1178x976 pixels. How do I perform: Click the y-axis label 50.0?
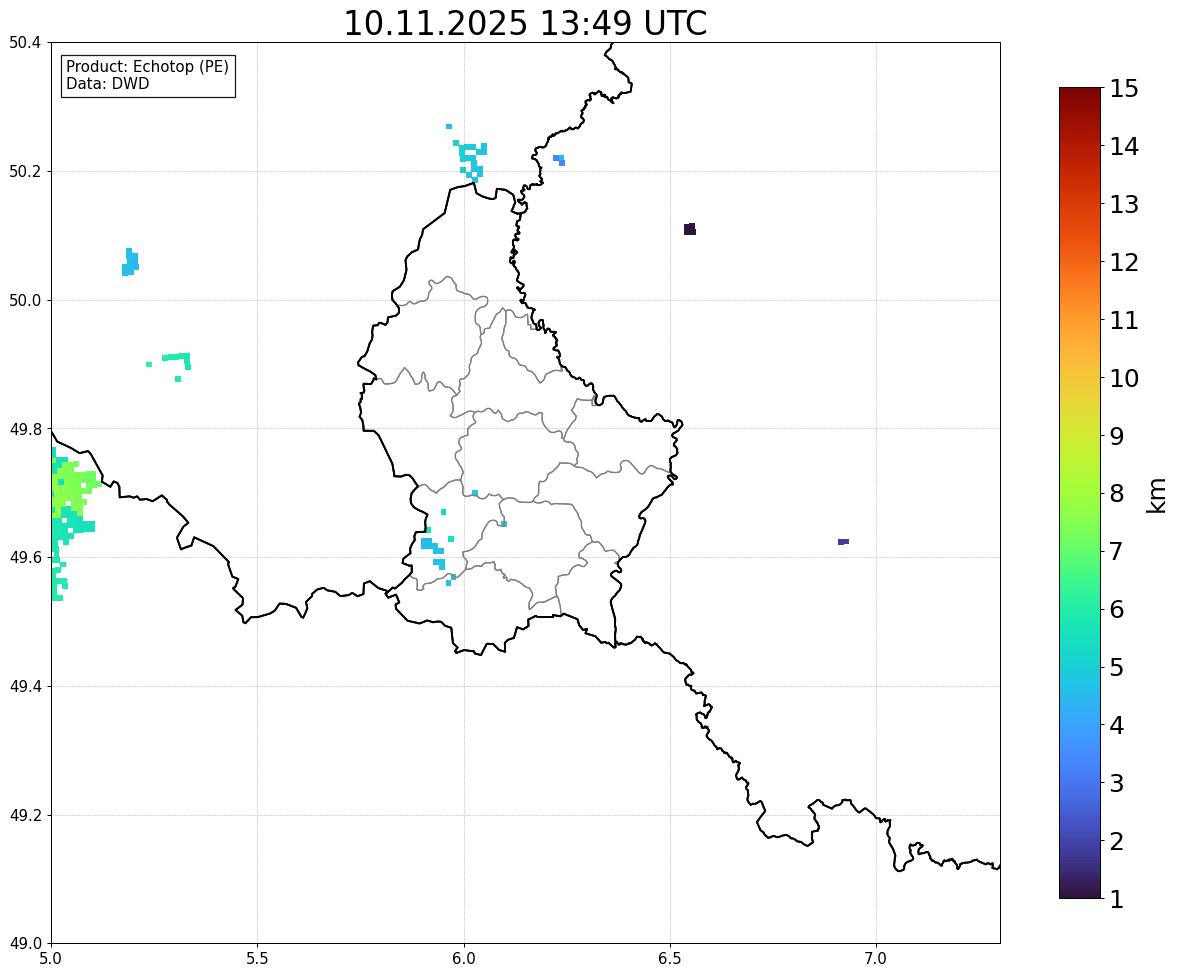(x=25, y=301)
